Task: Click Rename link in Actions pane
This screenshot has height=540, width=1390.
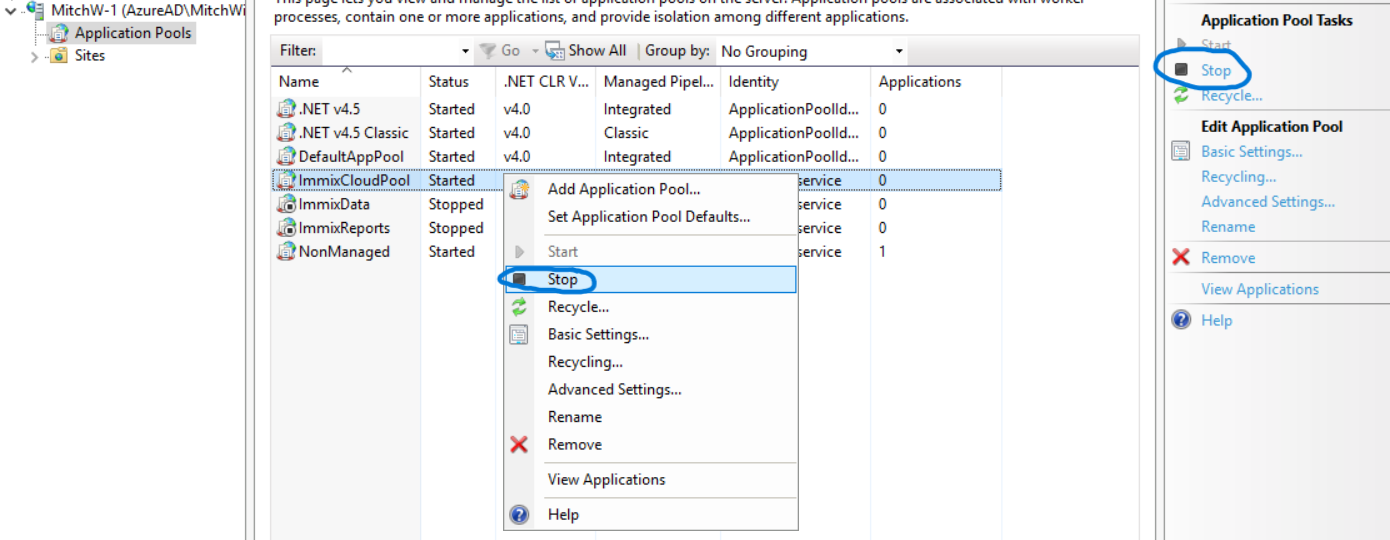Action: click(x=1228, y=227)
